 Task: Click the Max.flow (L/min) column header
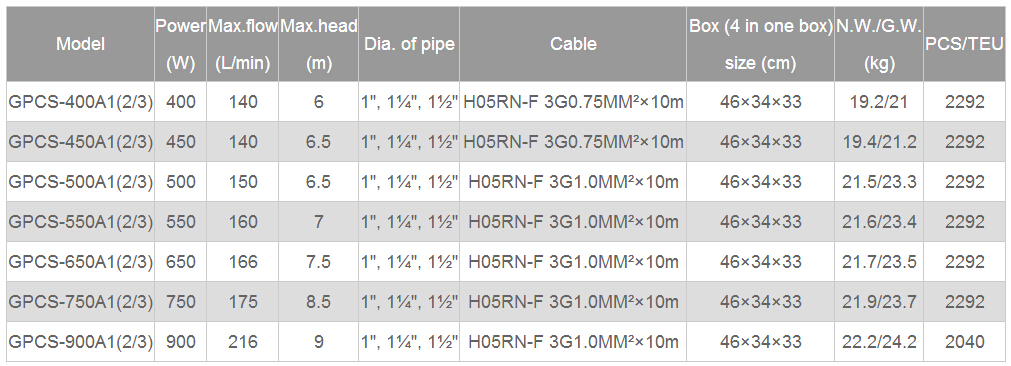click(x=242, y=44)
